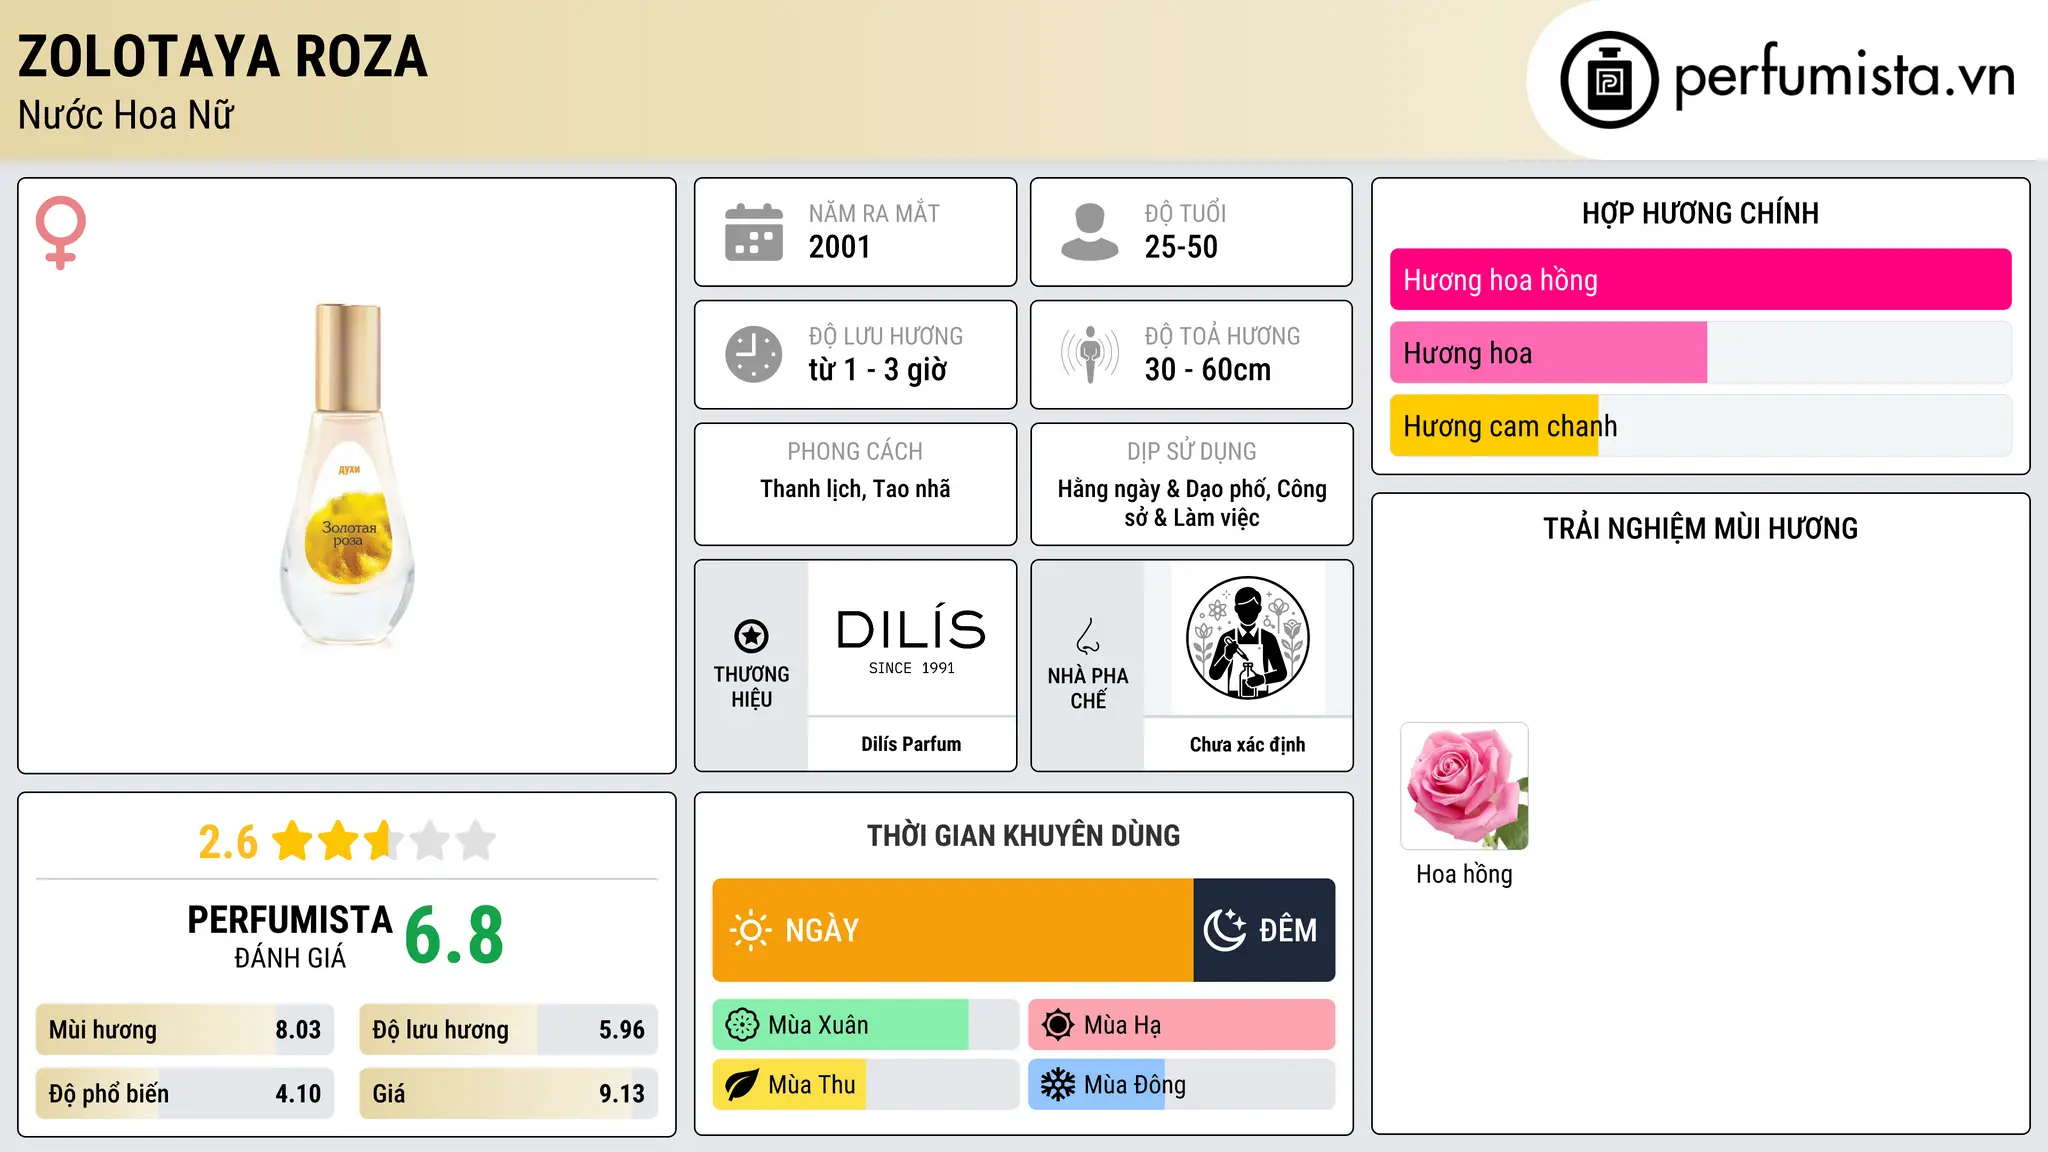Screen dimensions: 2048x1152
Task: Click the longevity value từ 1 - 3 giờ
Action: click(x=878, y=370)
